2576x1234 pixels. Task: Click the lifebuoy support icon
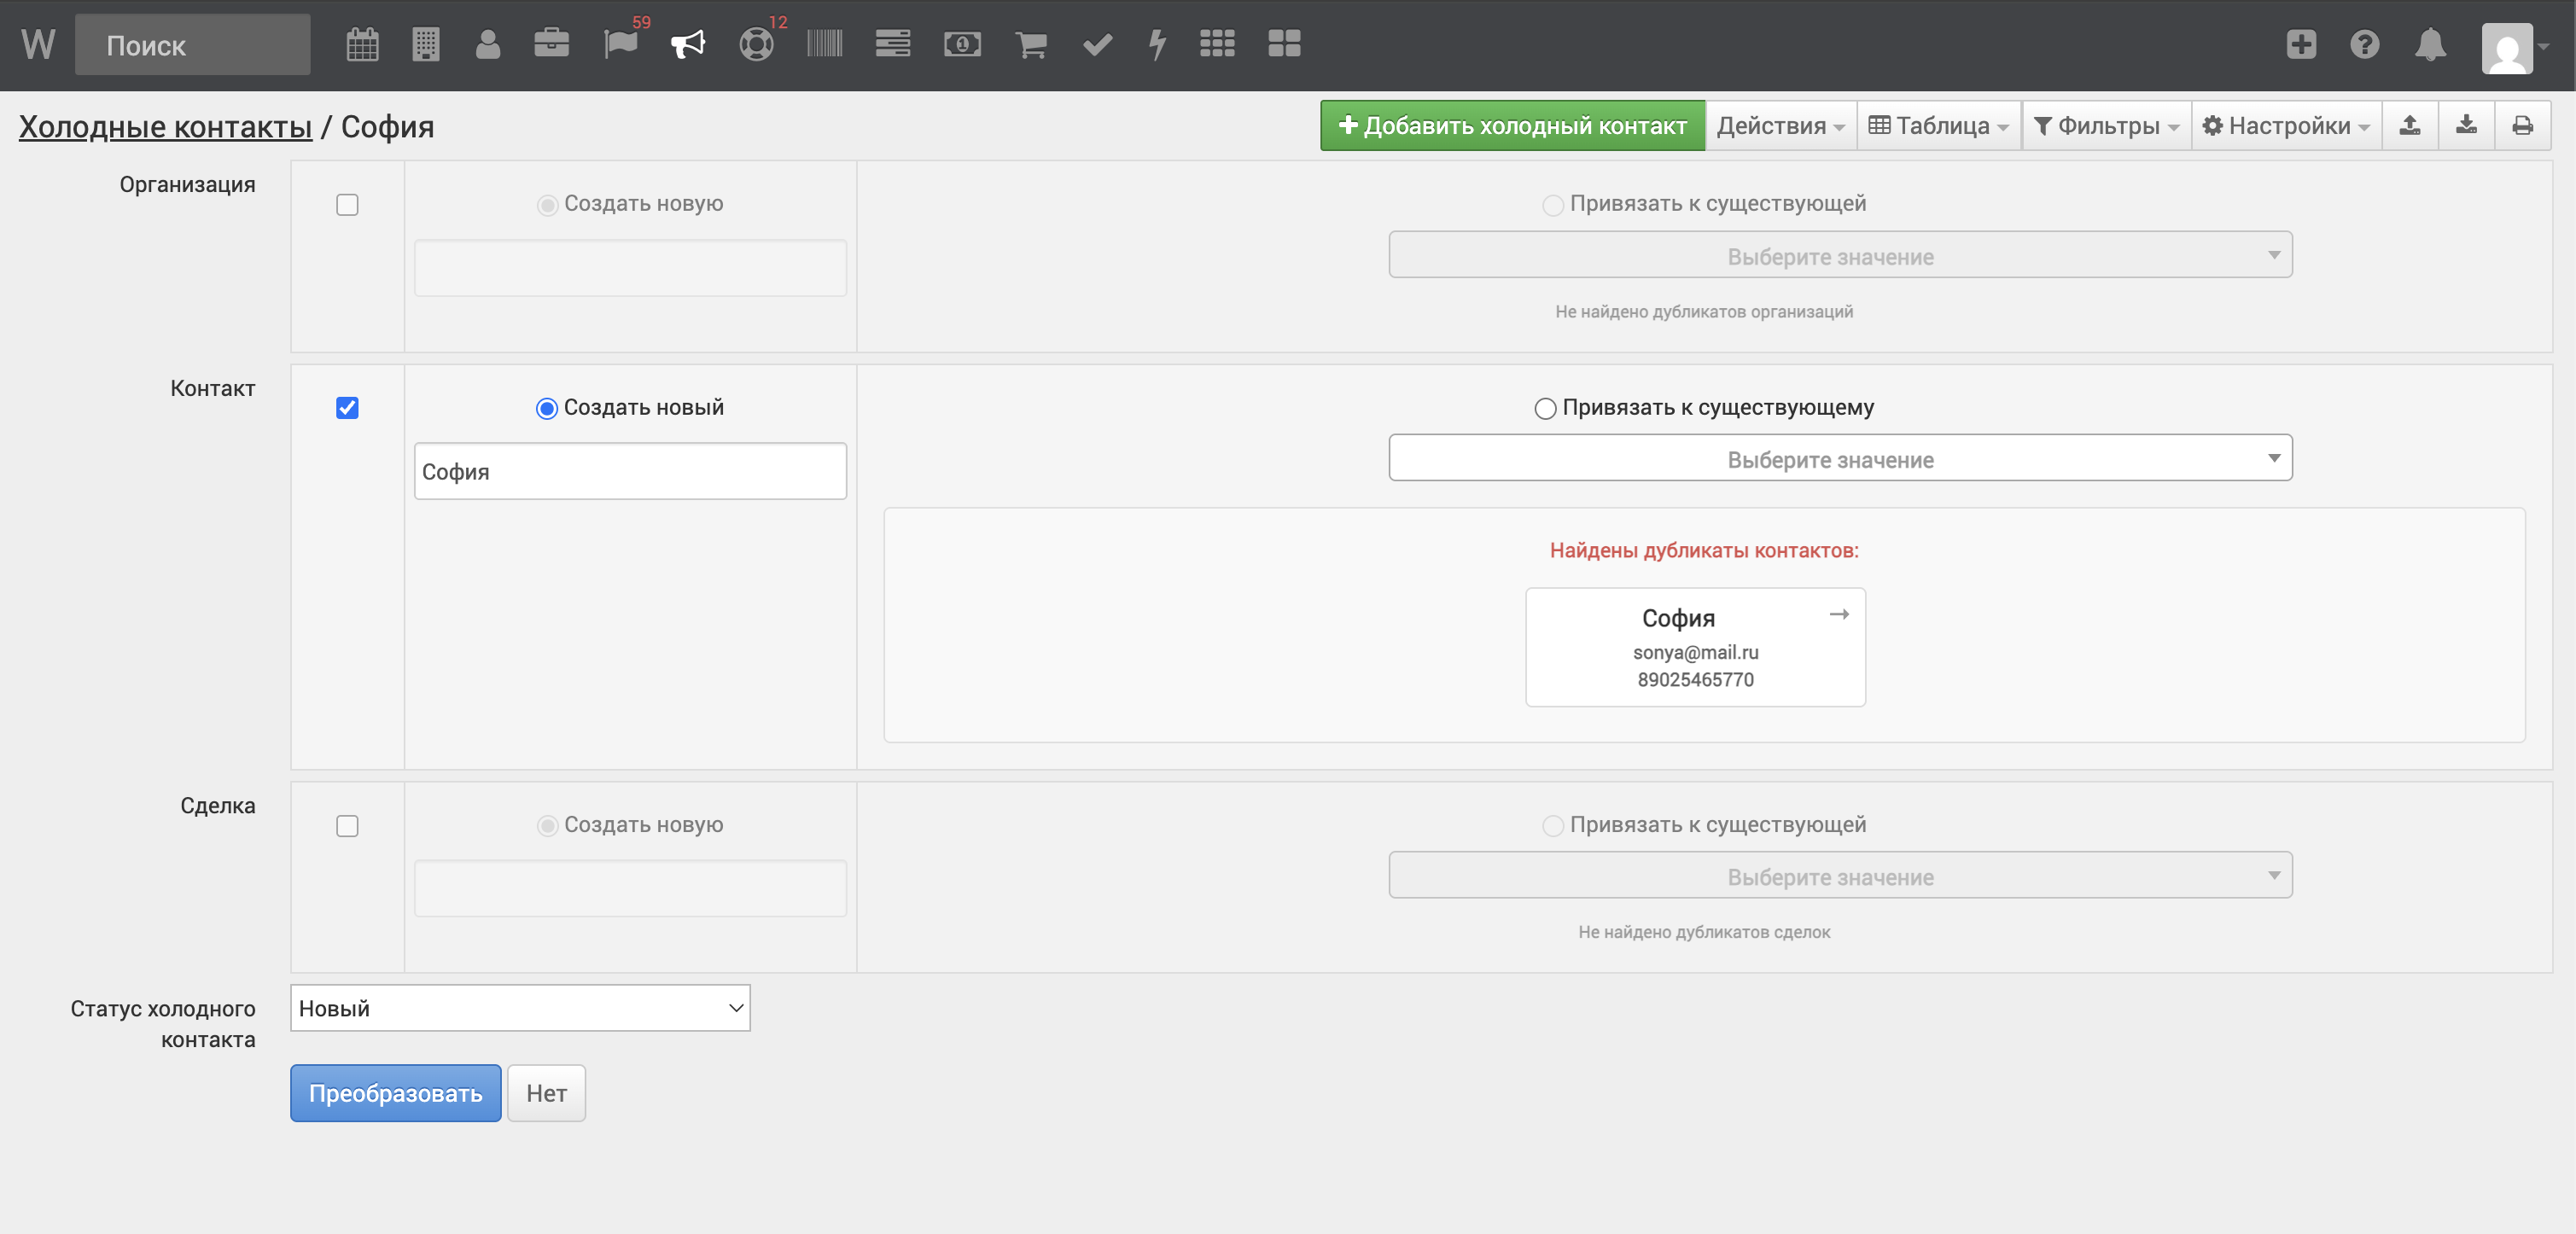(x=756, y=44)
